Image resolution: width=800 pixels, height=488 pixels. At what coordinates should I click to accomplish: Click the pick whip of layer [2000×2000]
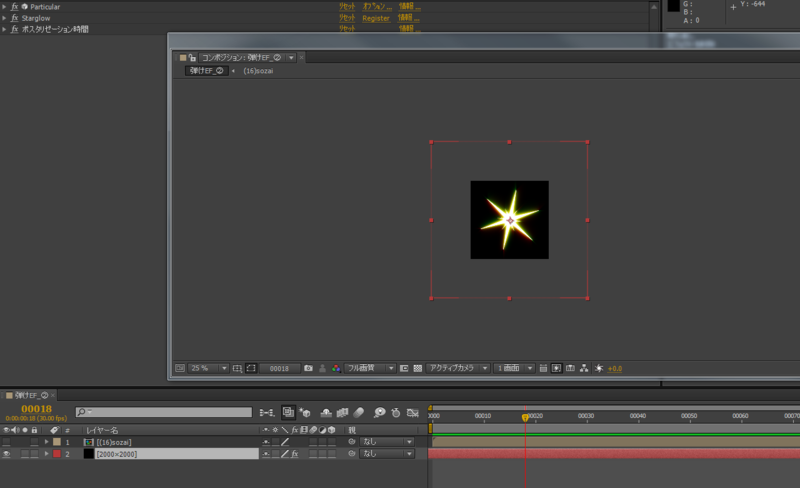(x=352, y=453)
